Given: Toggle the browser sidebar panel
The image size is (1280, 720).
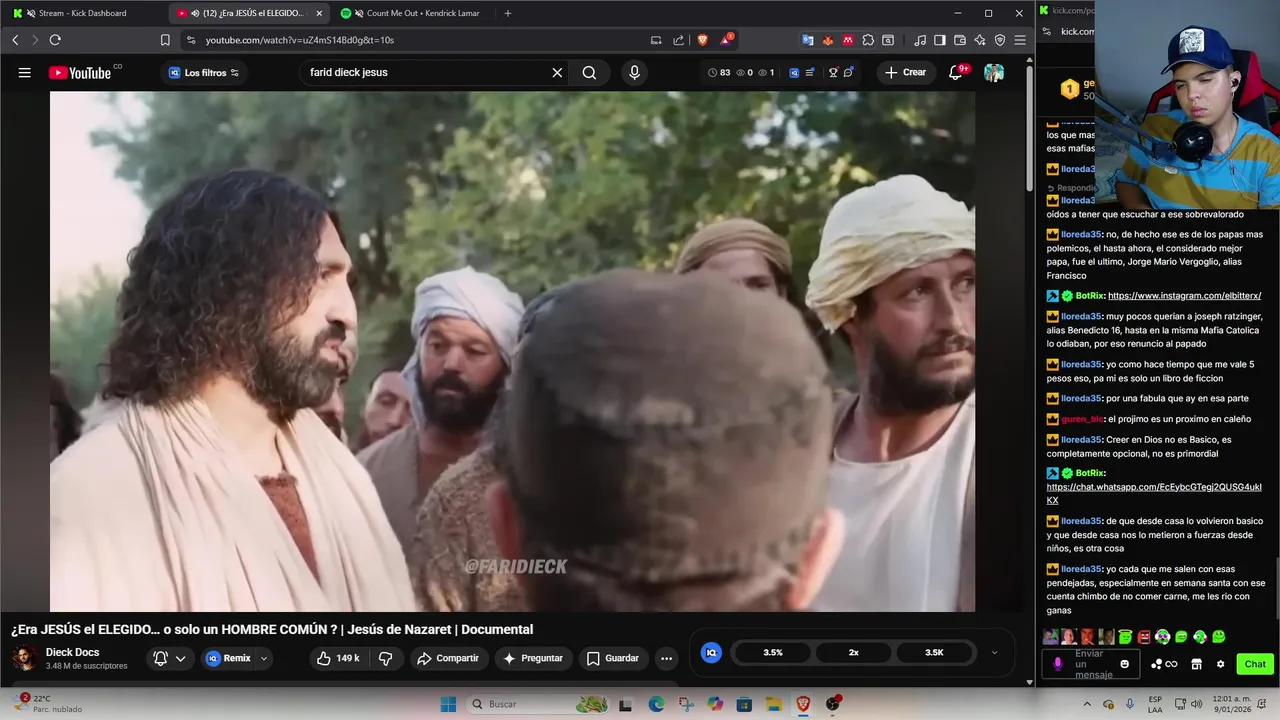Looking at the screenshot, I should click(x=940, y=40).
